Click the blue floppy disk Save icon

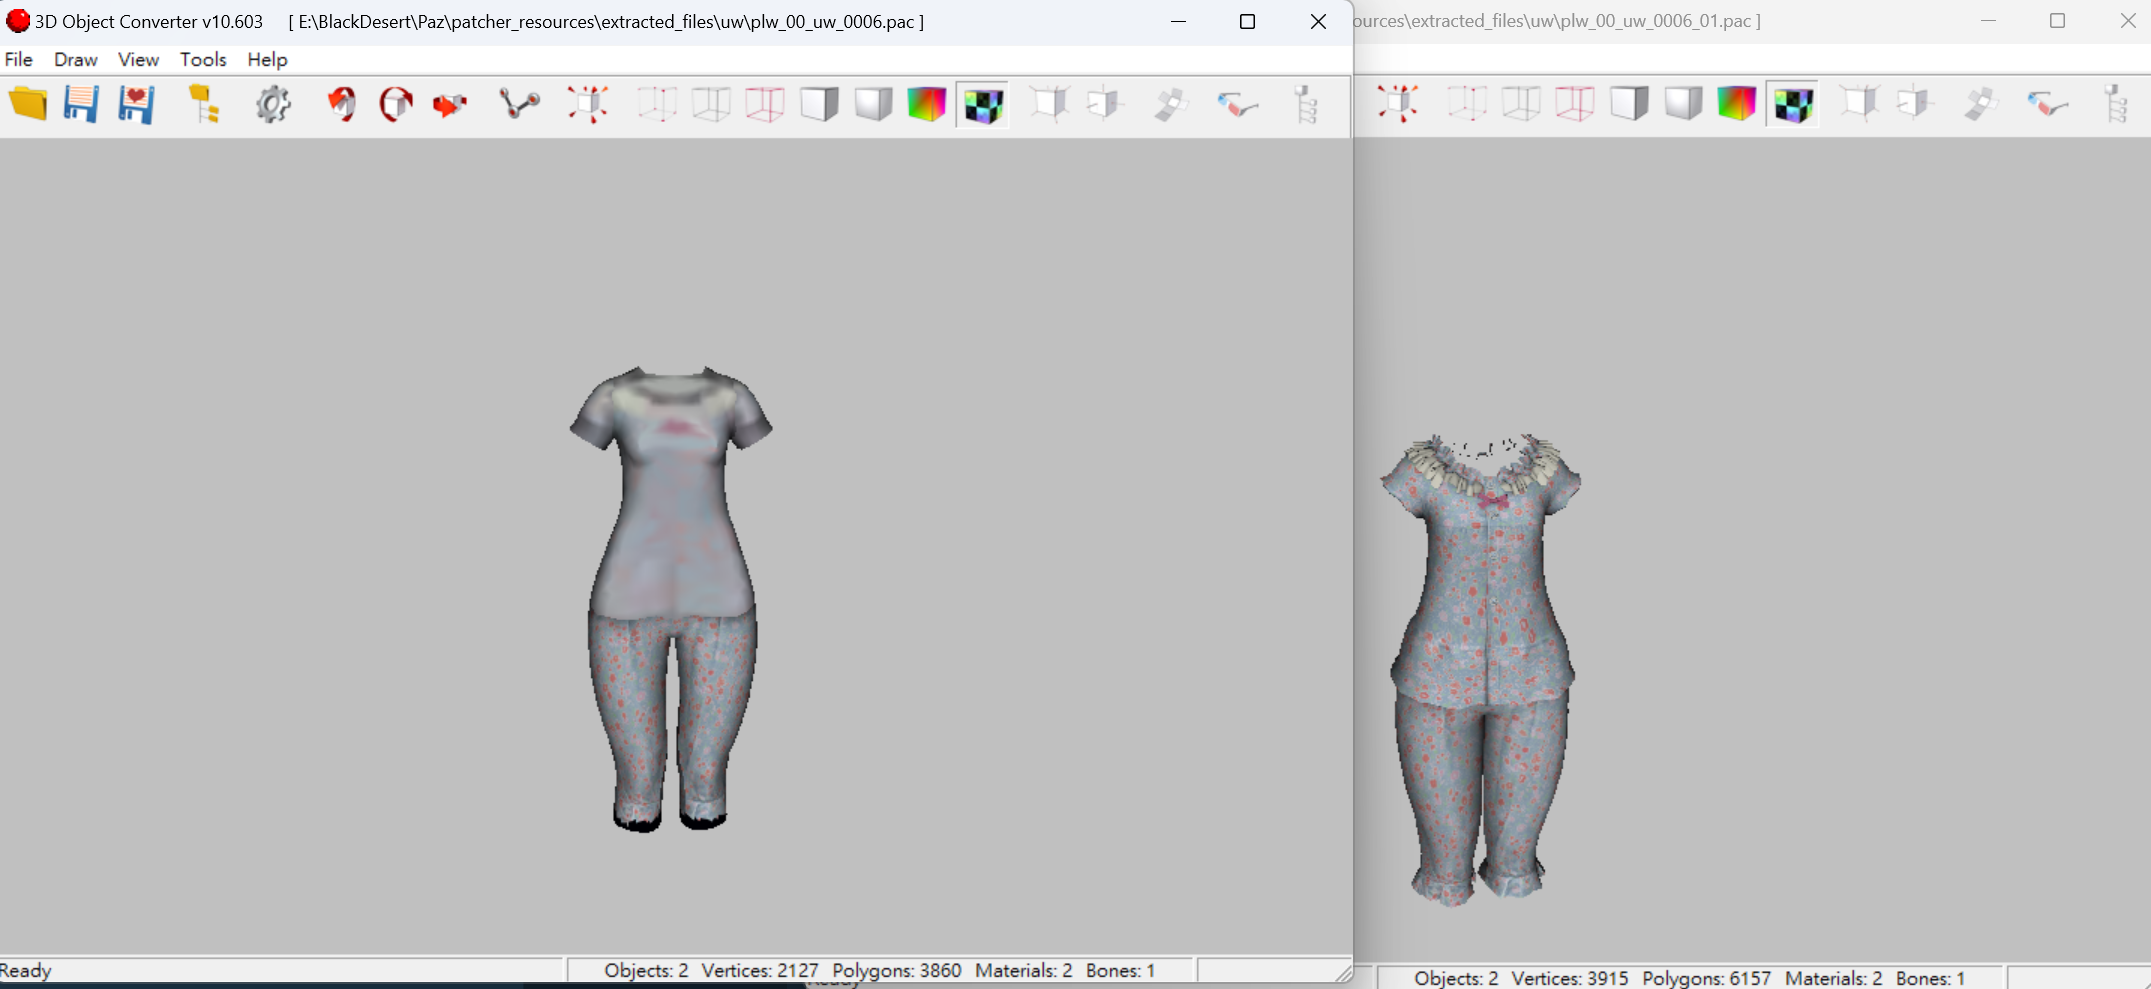point(81,104)
